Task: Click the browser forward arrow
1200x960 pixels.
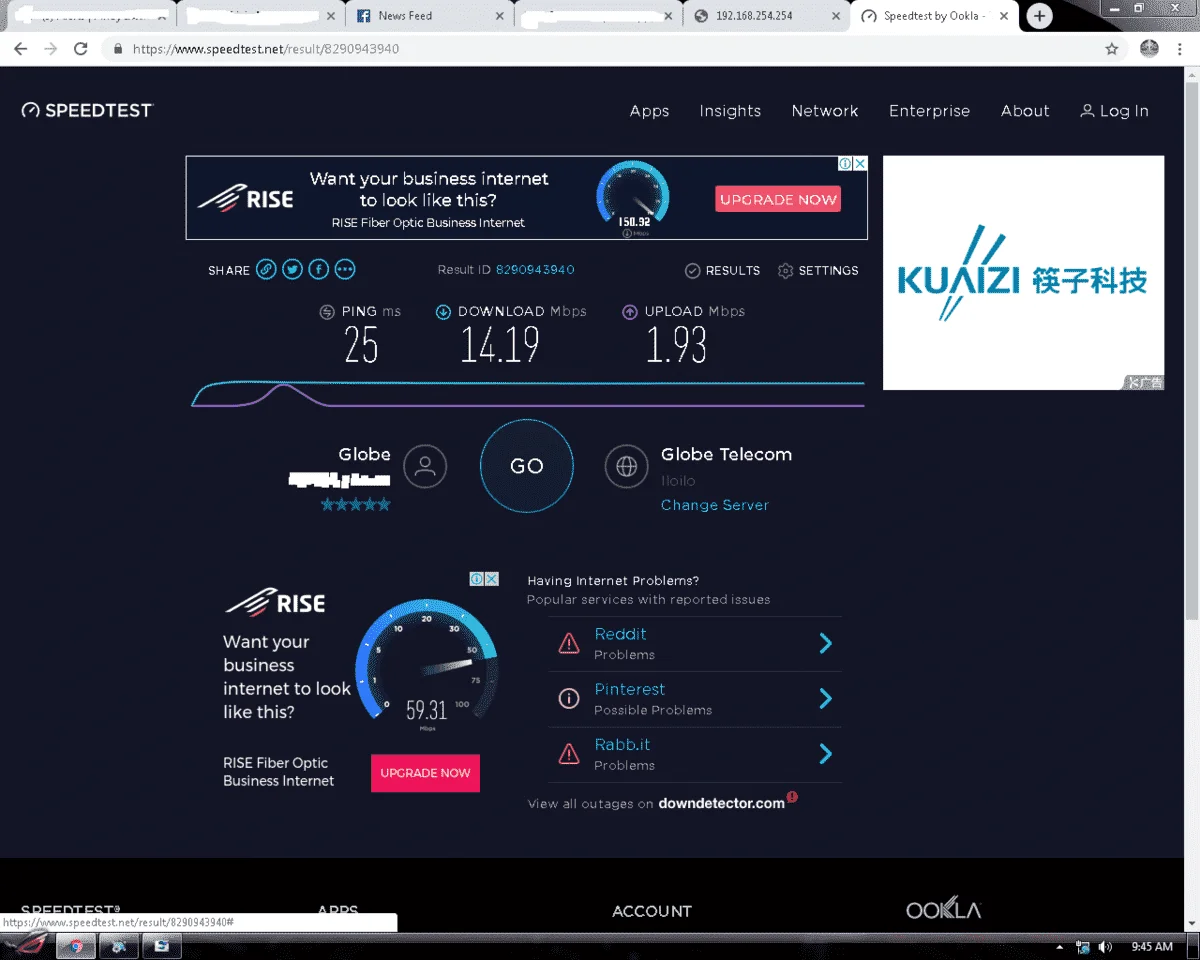Action: (51, 48)
